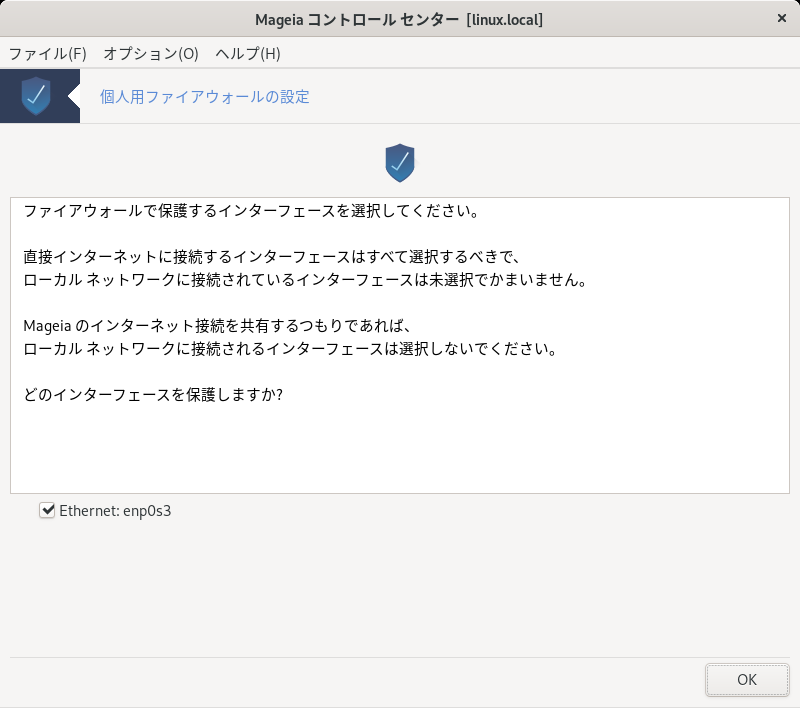The image size is (800, 708).
Task: Confirm with the OK button
Action: pos(747,679)
